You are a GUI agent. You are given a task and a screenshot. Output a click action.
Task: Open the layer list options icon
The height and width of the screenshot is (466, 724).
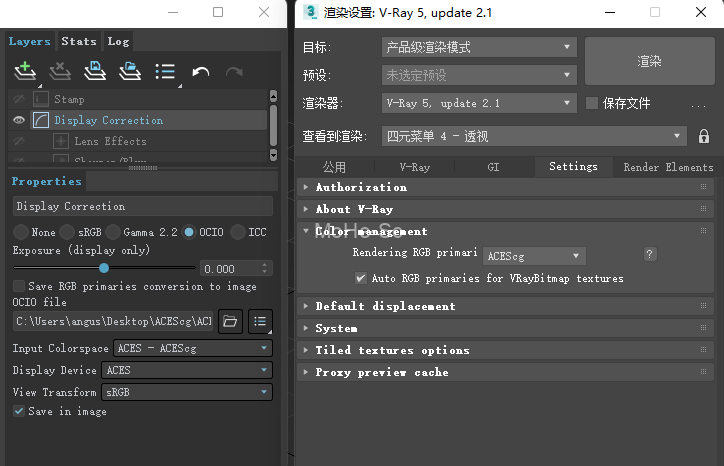click(165, 71)
